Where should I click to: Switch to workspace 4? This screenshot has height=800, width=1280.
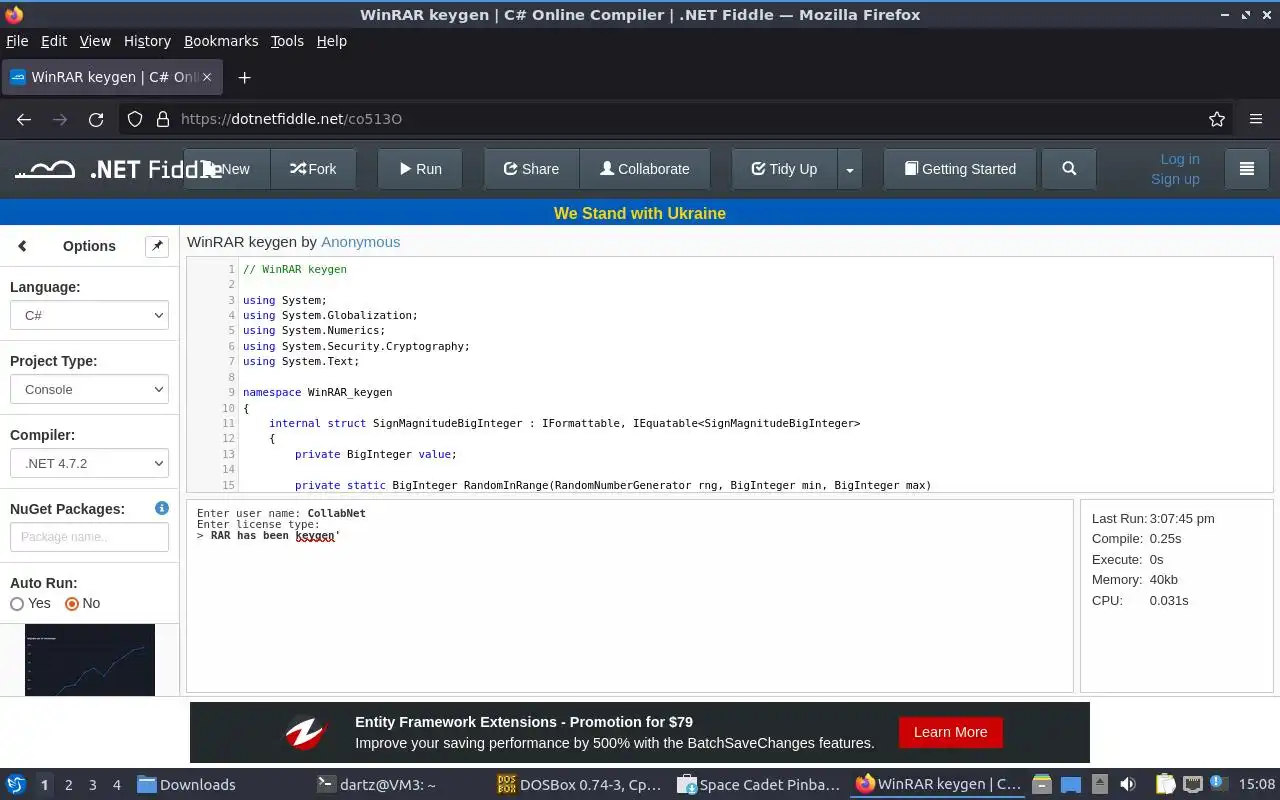(x=116, y=785)
